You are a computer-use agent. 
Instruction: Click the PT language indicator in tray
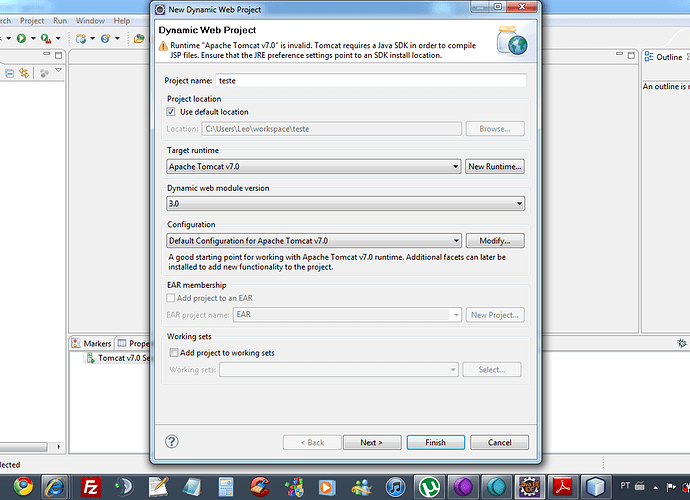coord(625,485)
